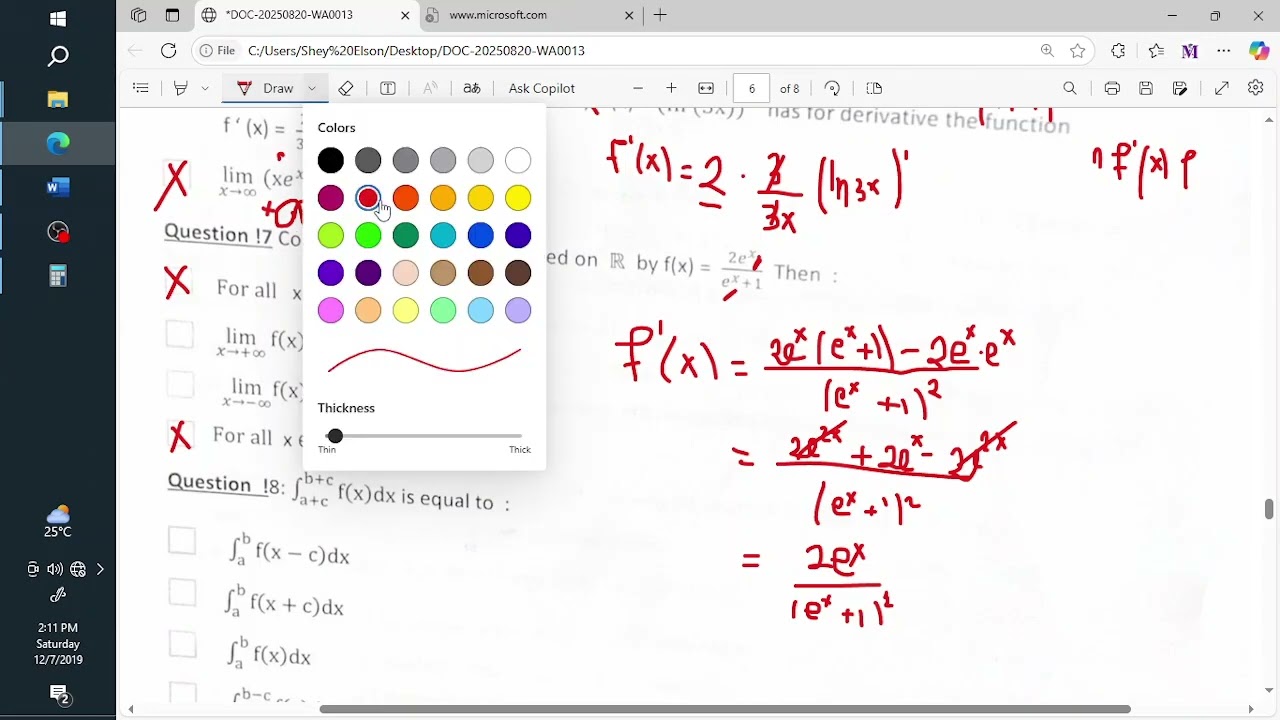Choose the bright yellow color swatch
1280x720 pixels.
518,198
